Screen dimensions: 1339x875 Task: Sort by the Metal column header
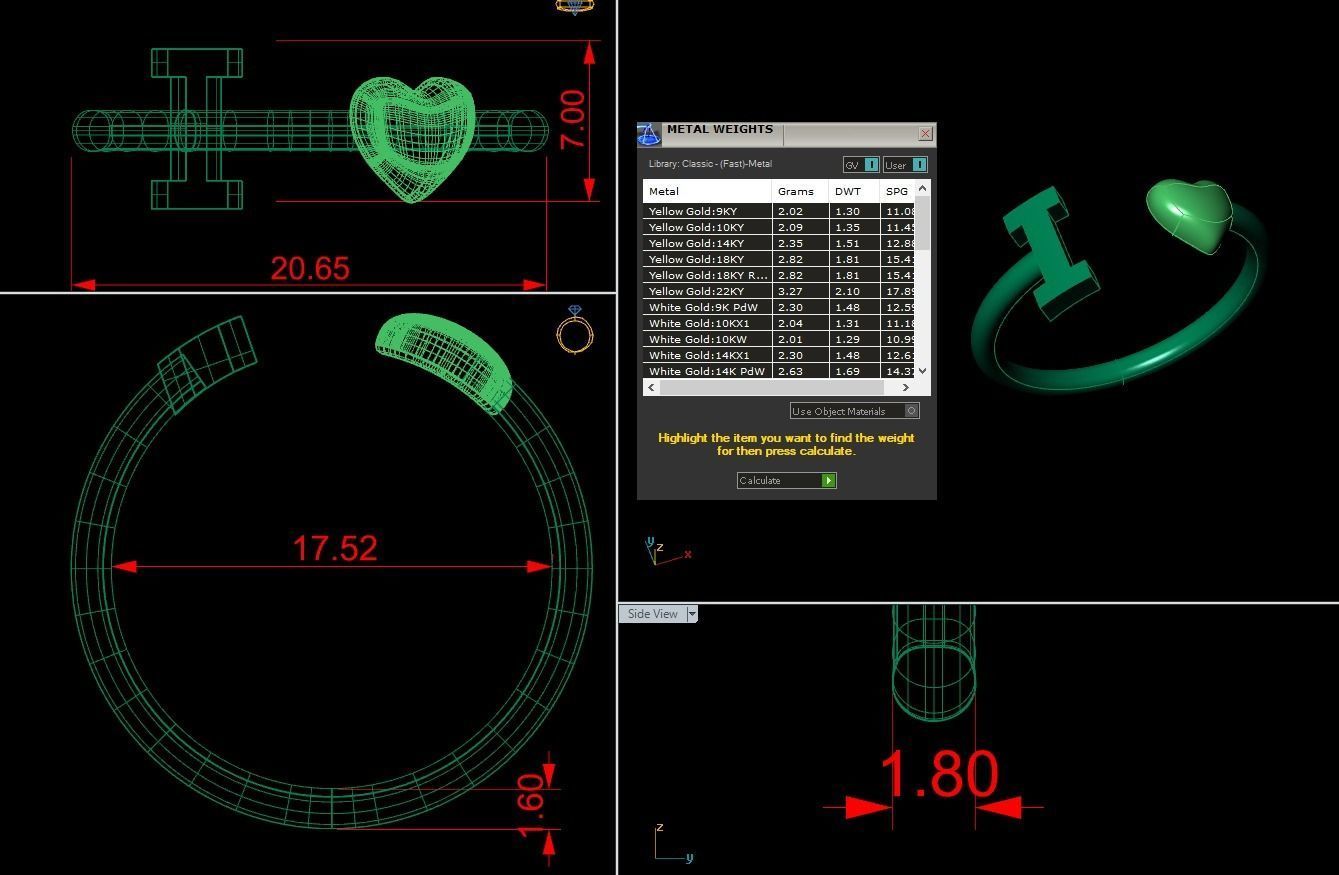[x=707, y=191]
